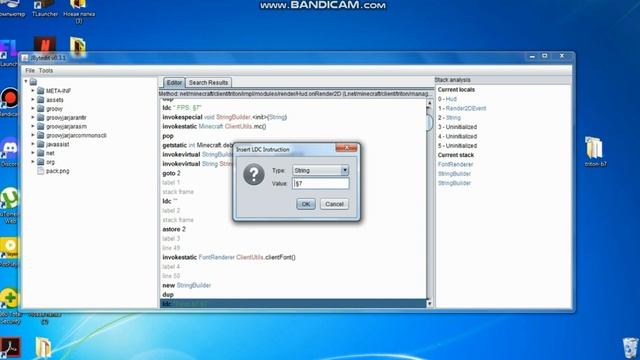Close the Insert LDC Instruction dialog
Screen dimensions: 640x360
[x=346, y=148]
